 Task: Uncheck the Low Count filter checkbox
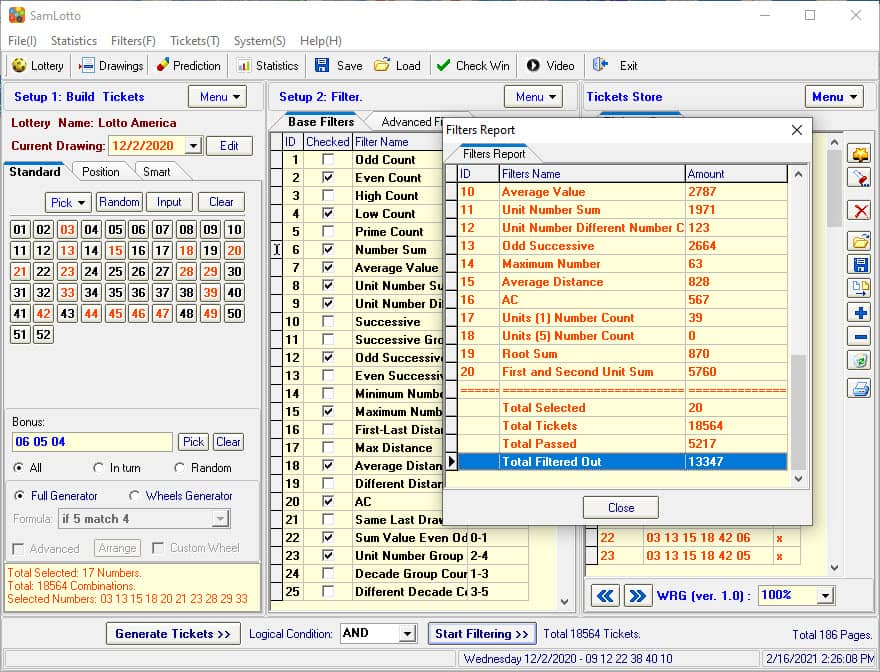tap(328, 213)
